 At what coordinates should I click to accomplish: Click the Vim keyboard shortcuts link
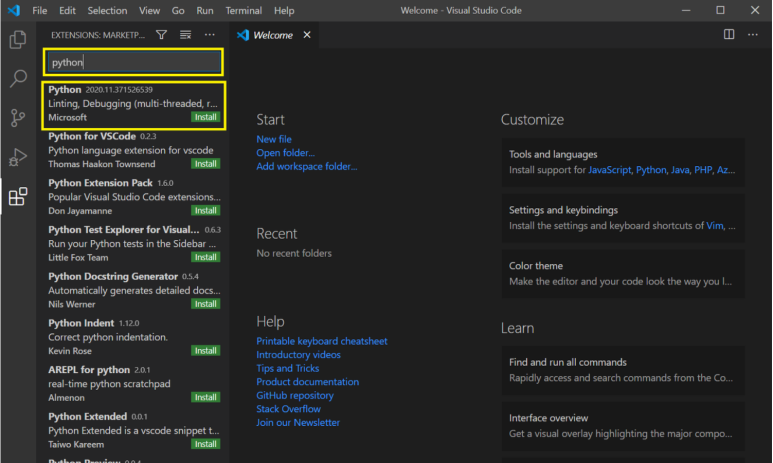[x=714, y=226]
